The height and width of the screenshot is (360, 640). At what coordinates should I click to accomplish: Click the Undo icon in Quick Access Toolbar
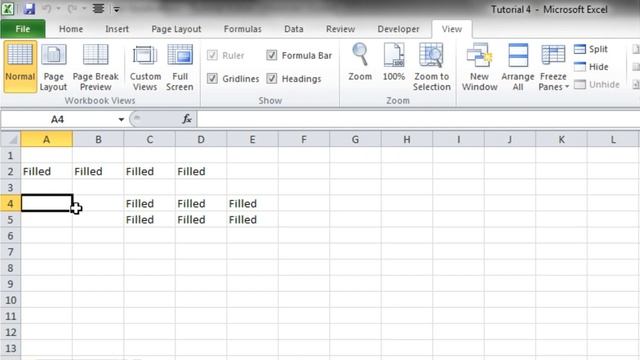[x=47, y=9]
